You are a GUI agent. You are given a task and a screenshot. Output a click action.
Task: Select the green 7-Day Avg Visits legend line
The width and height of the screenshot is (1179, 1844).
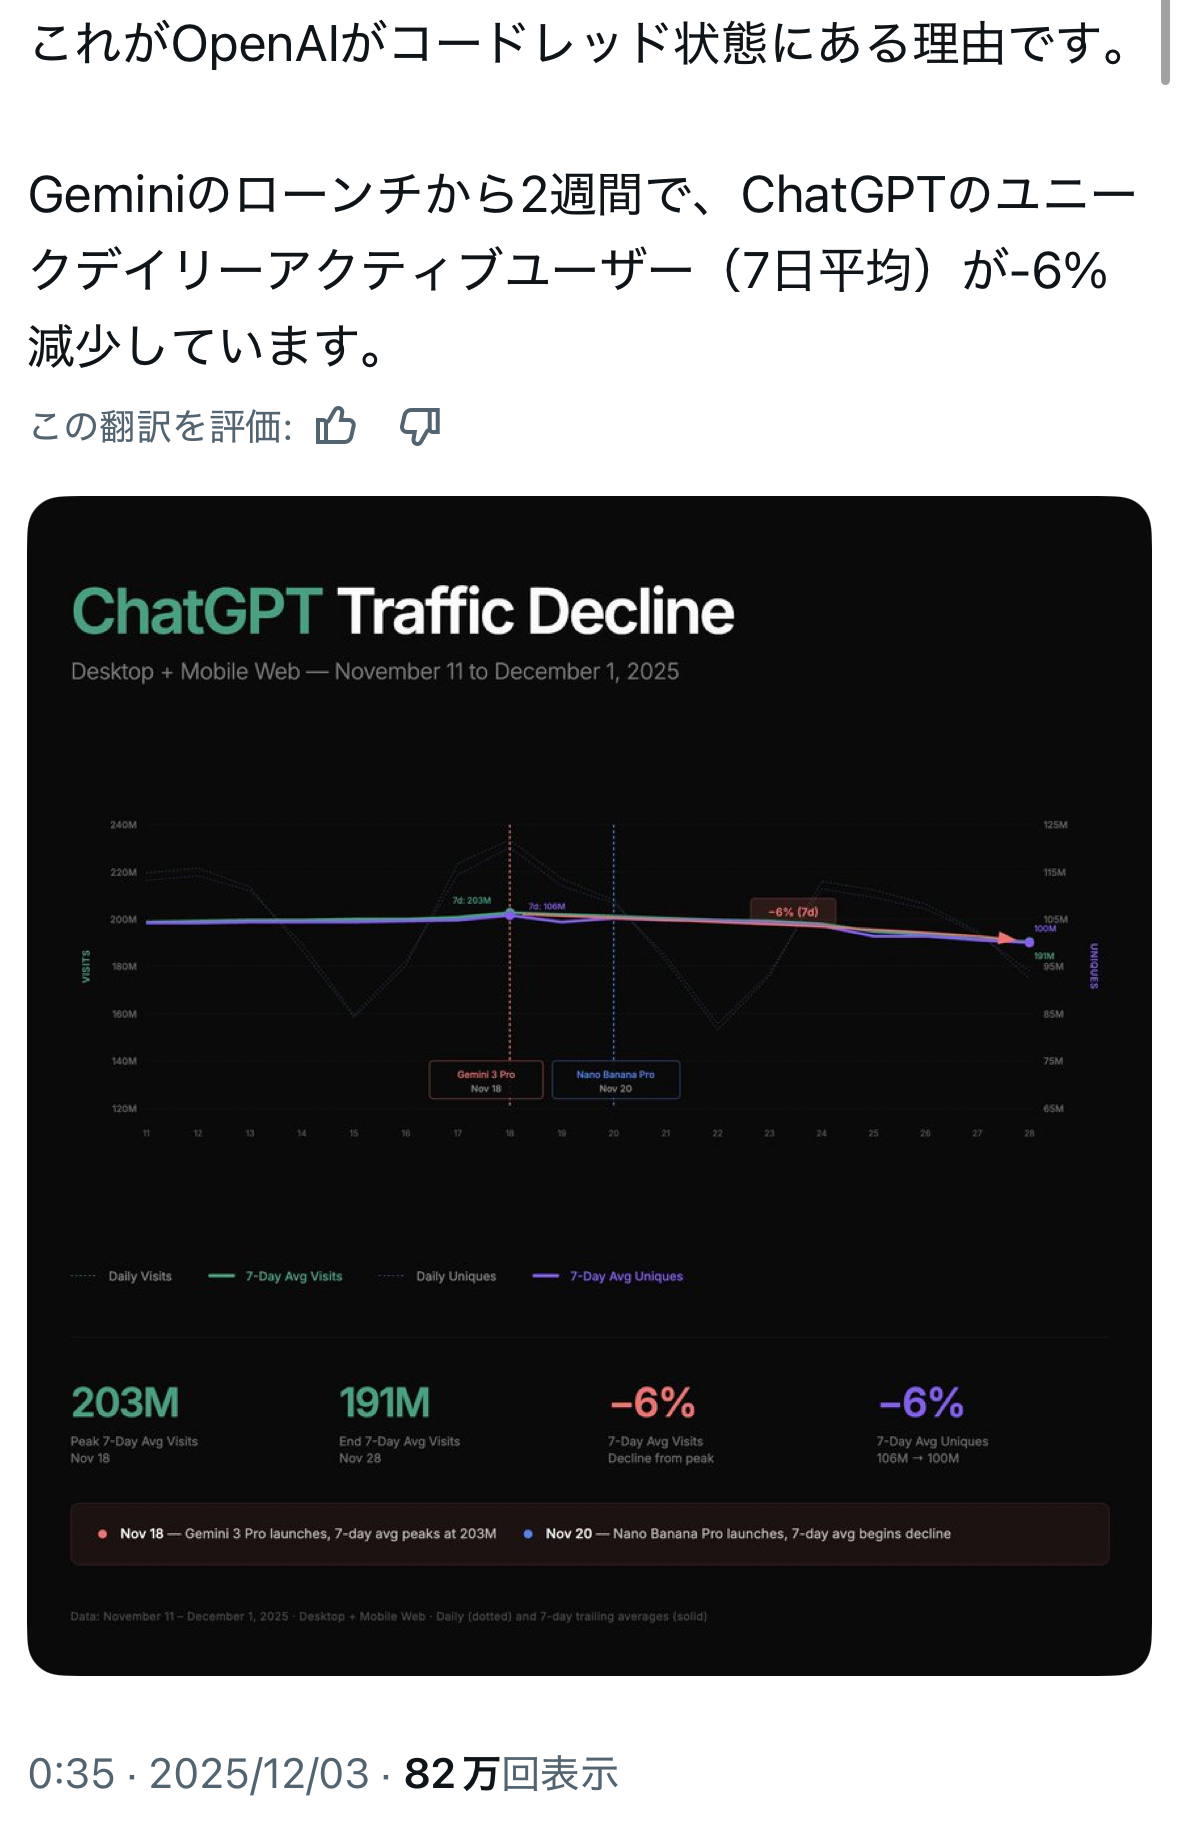tap(221, 1276)
